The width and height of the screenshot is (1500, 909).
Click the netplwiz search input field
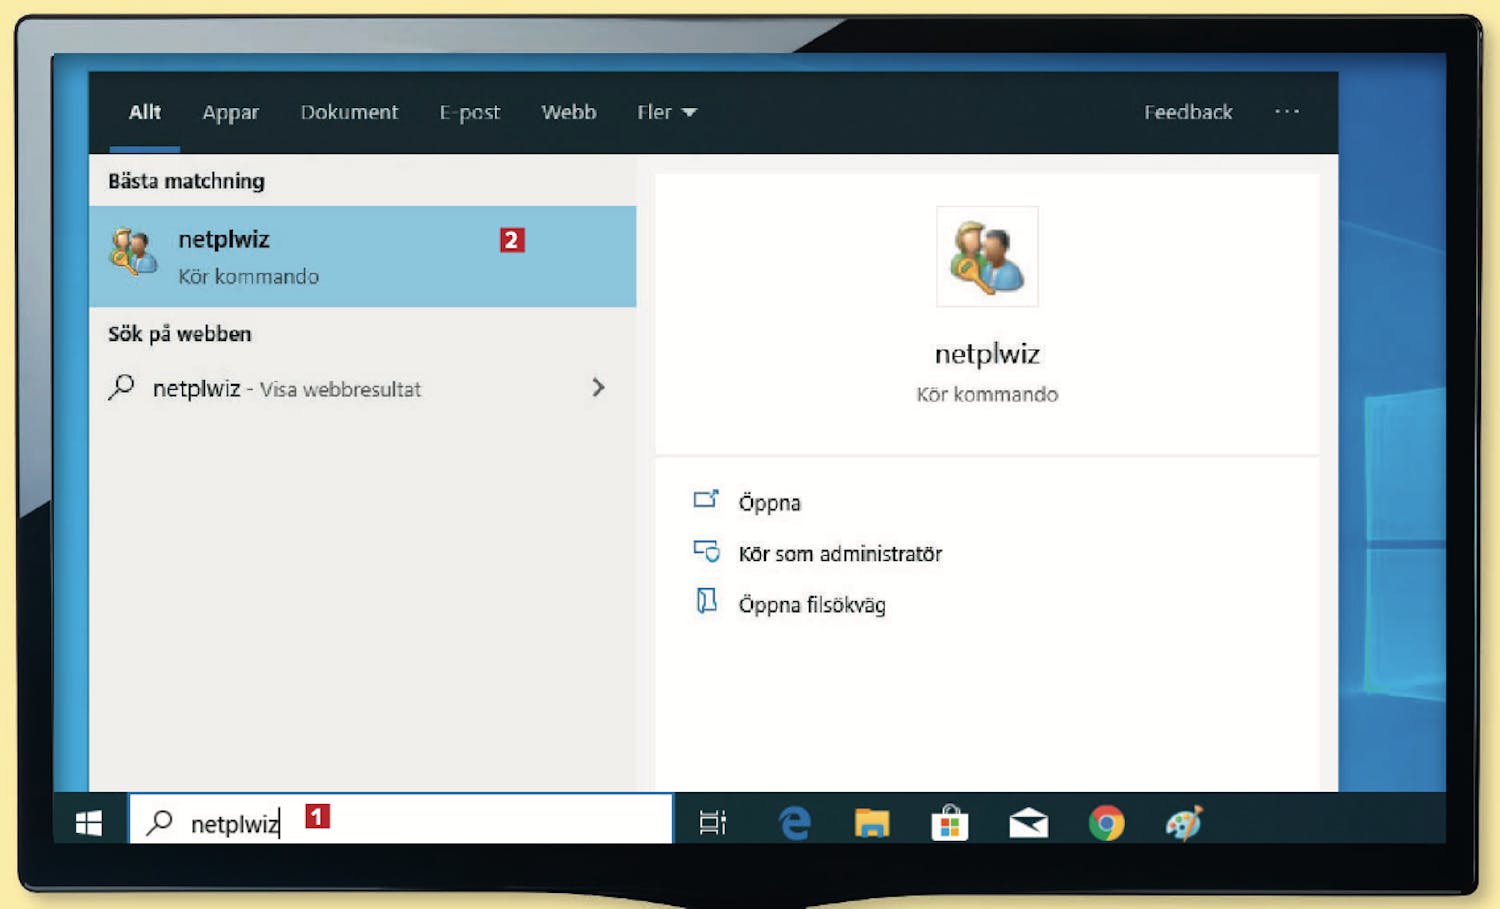[x=401, y=819]
